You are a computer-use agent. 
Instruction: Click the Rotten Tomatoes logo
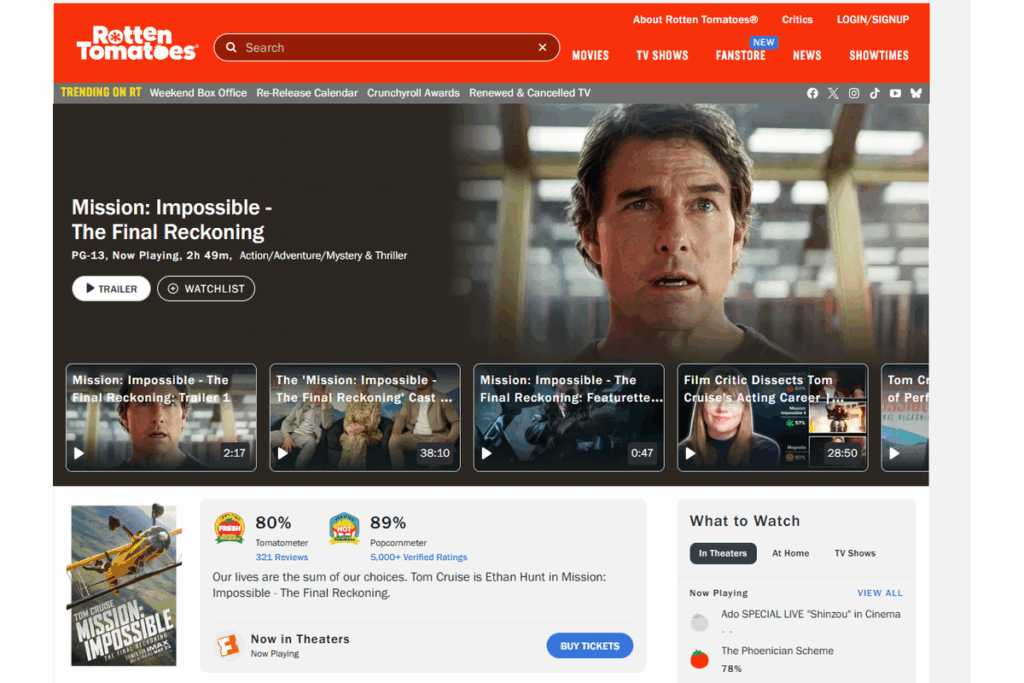point(137,43)
